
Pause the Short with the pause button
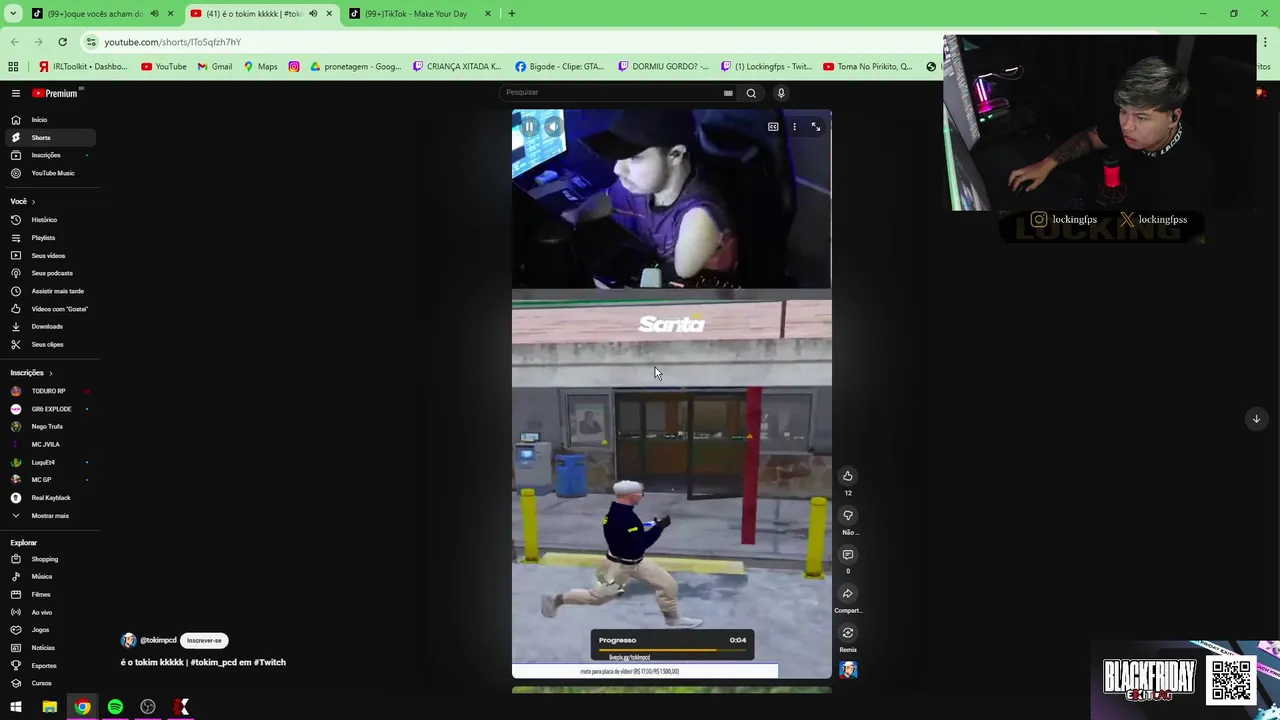pyautogui.click(x=529, y=127)
